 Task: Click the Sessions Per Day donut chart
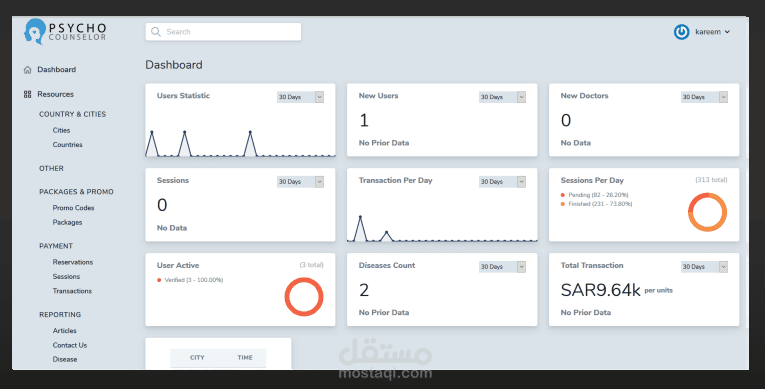708,212
